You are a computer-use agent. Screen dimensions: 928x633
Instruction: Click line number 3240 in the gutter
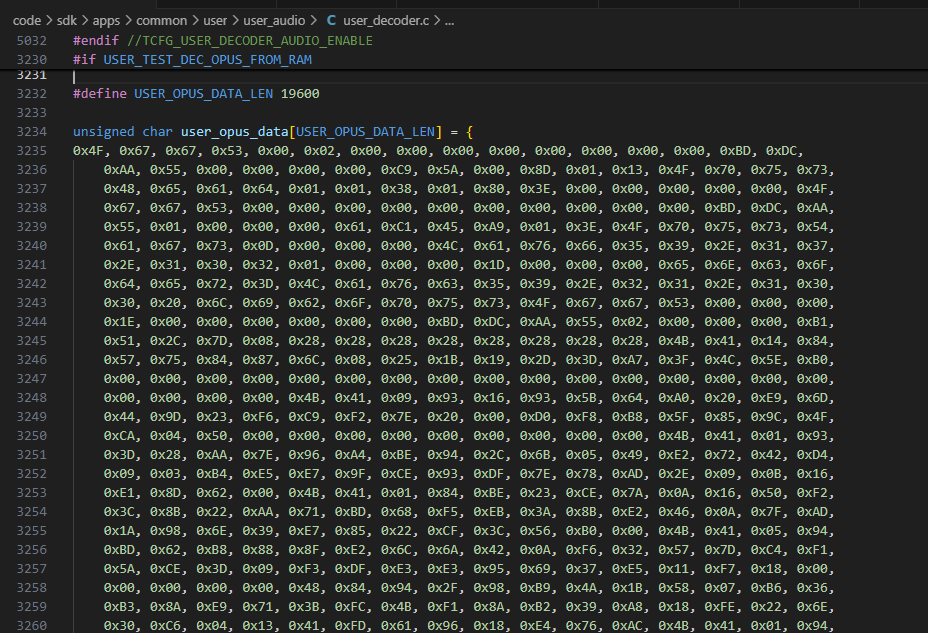click(x=31, y=246)
